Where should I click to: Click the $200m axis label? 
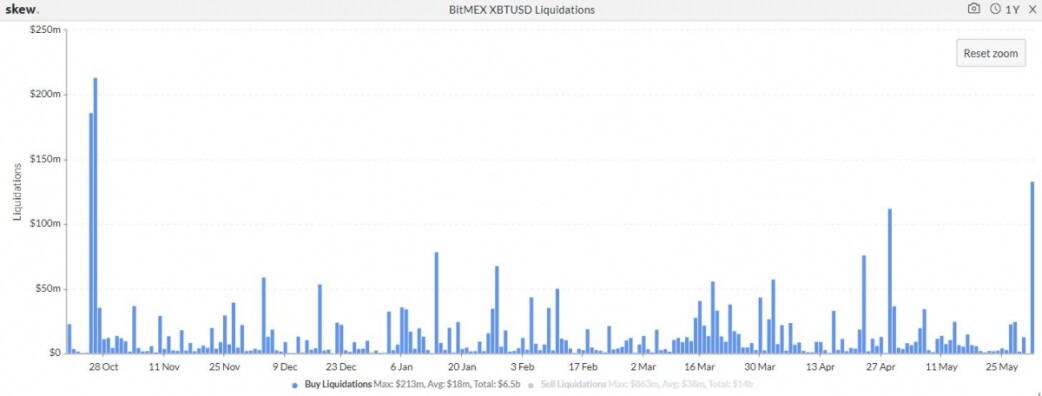tap(46, 94)
